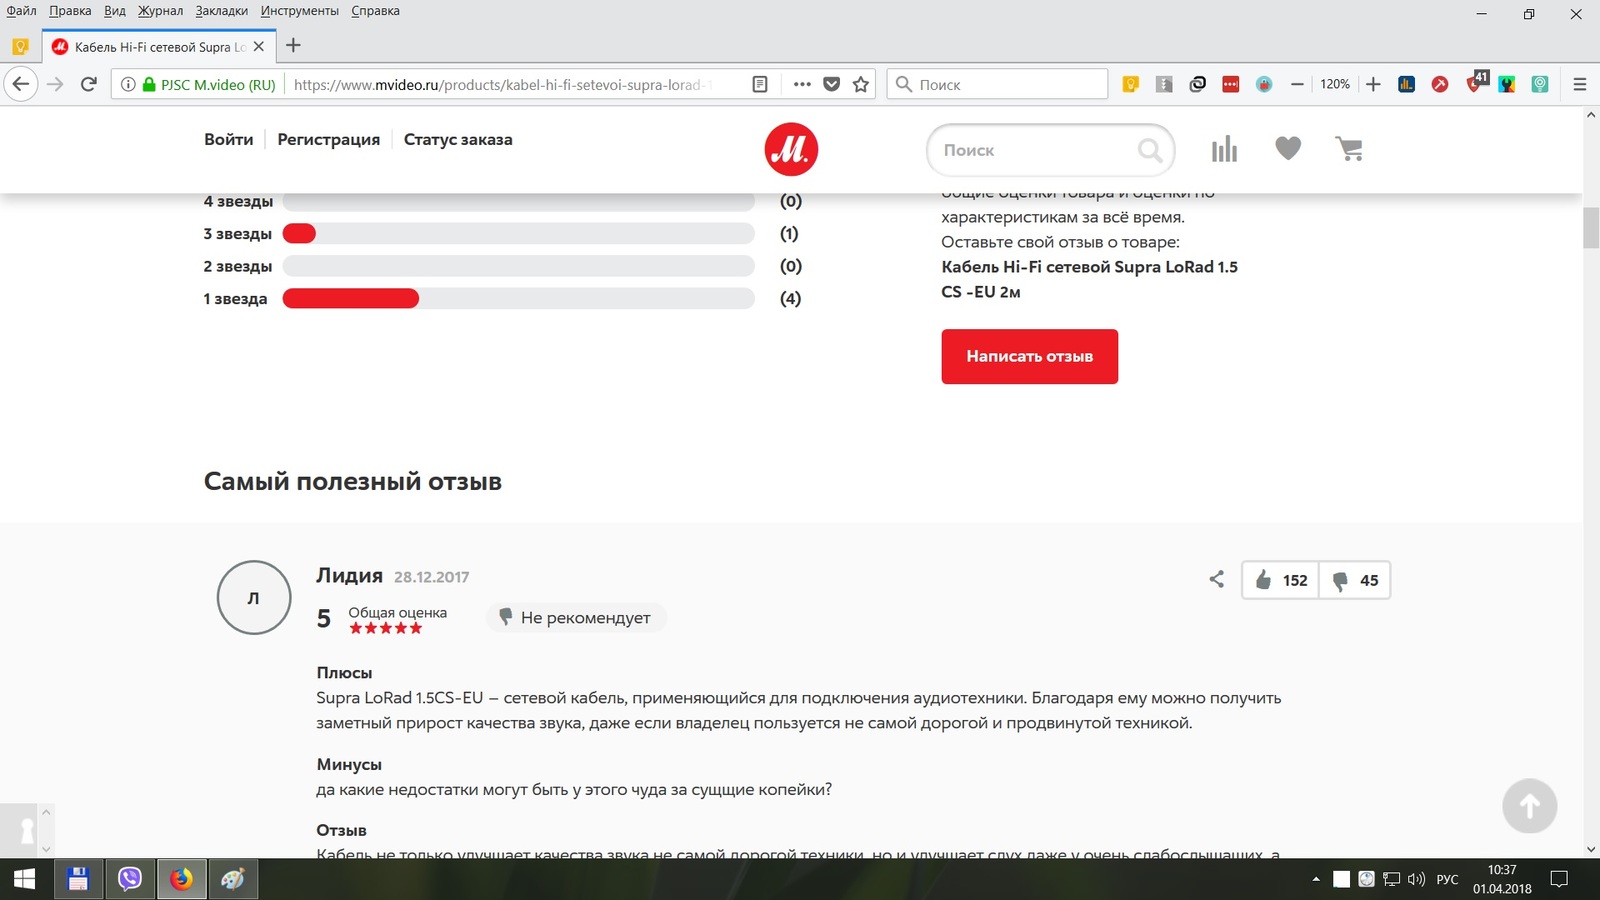The height and width of the screenshot is (900, 1600).
Task: Open shopping cart icon
Action: 1349,149
